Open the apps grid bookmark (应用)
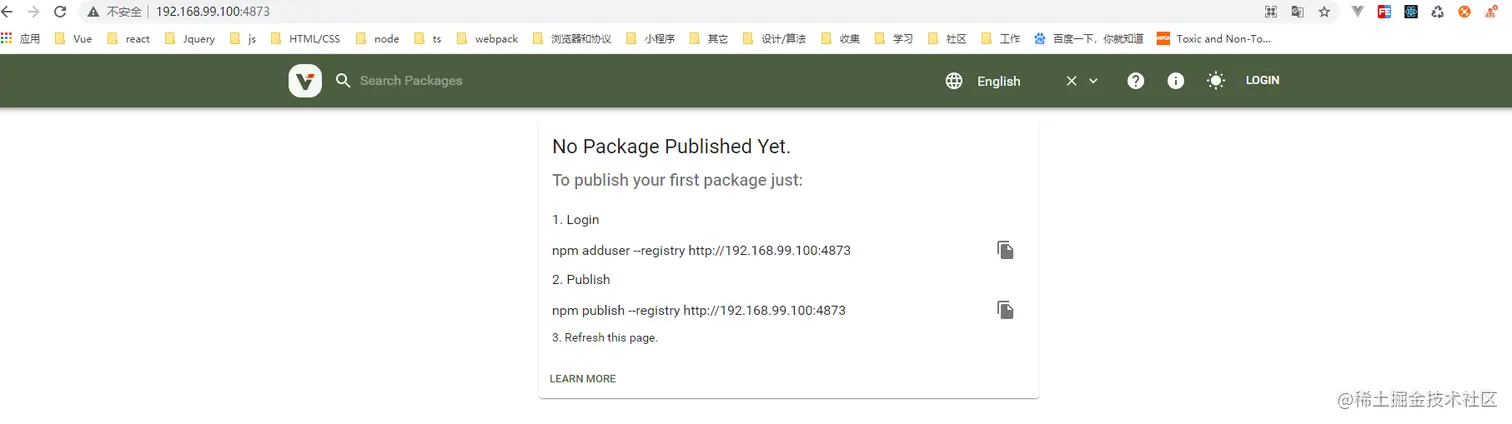 21,39
